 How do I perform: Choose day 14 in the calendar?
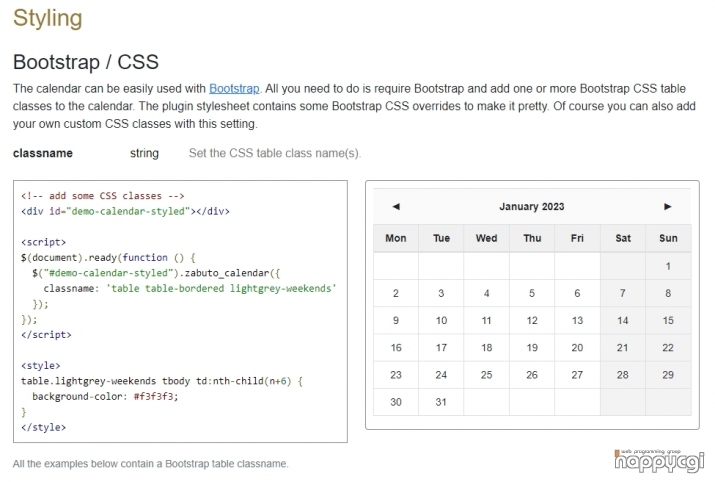click(x=623, y=321)
